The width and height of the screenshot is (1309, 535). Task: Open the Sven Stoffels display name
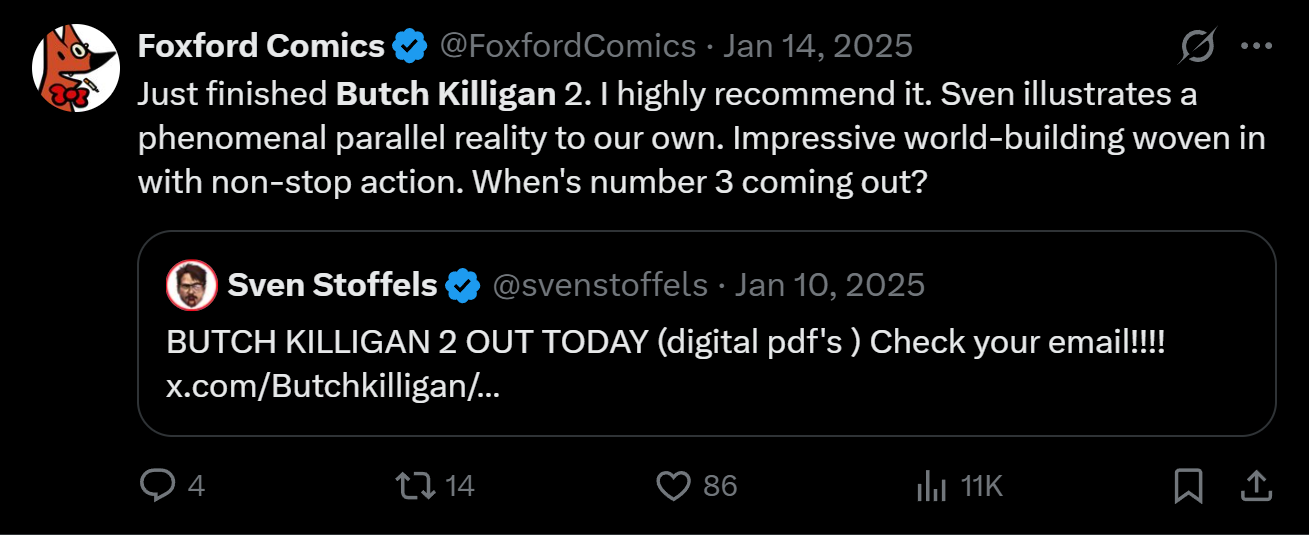332,285
